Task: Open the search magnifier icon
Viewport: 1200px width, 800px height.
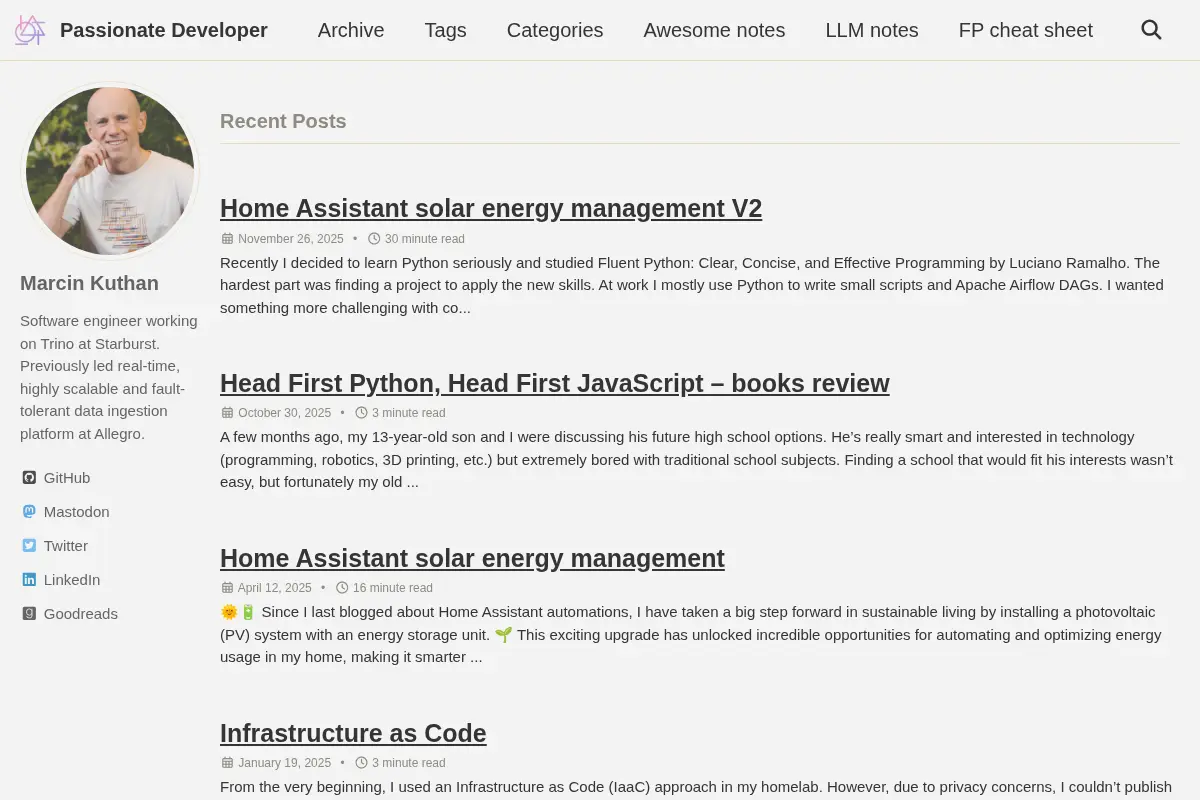Action: click(1151, 30)
